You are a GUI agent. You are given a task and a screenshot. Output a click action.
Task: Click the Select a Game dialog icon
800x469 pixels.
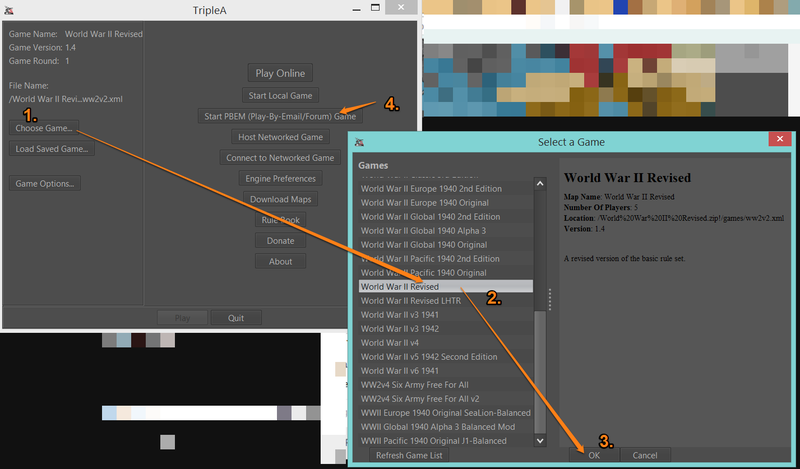pyautogui.click(x=359, y=142)
